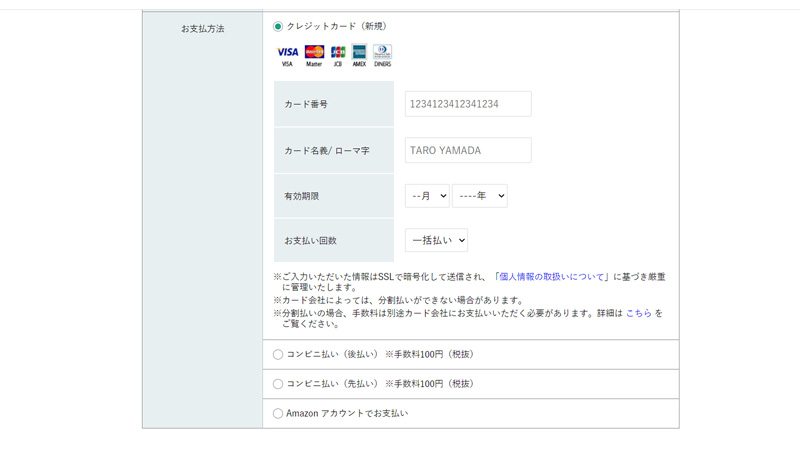Open the こちら installment fee details link
Image resolution: width=800 pixels, height=450 pixels.
pyautogui.click(x=639, y=313)
